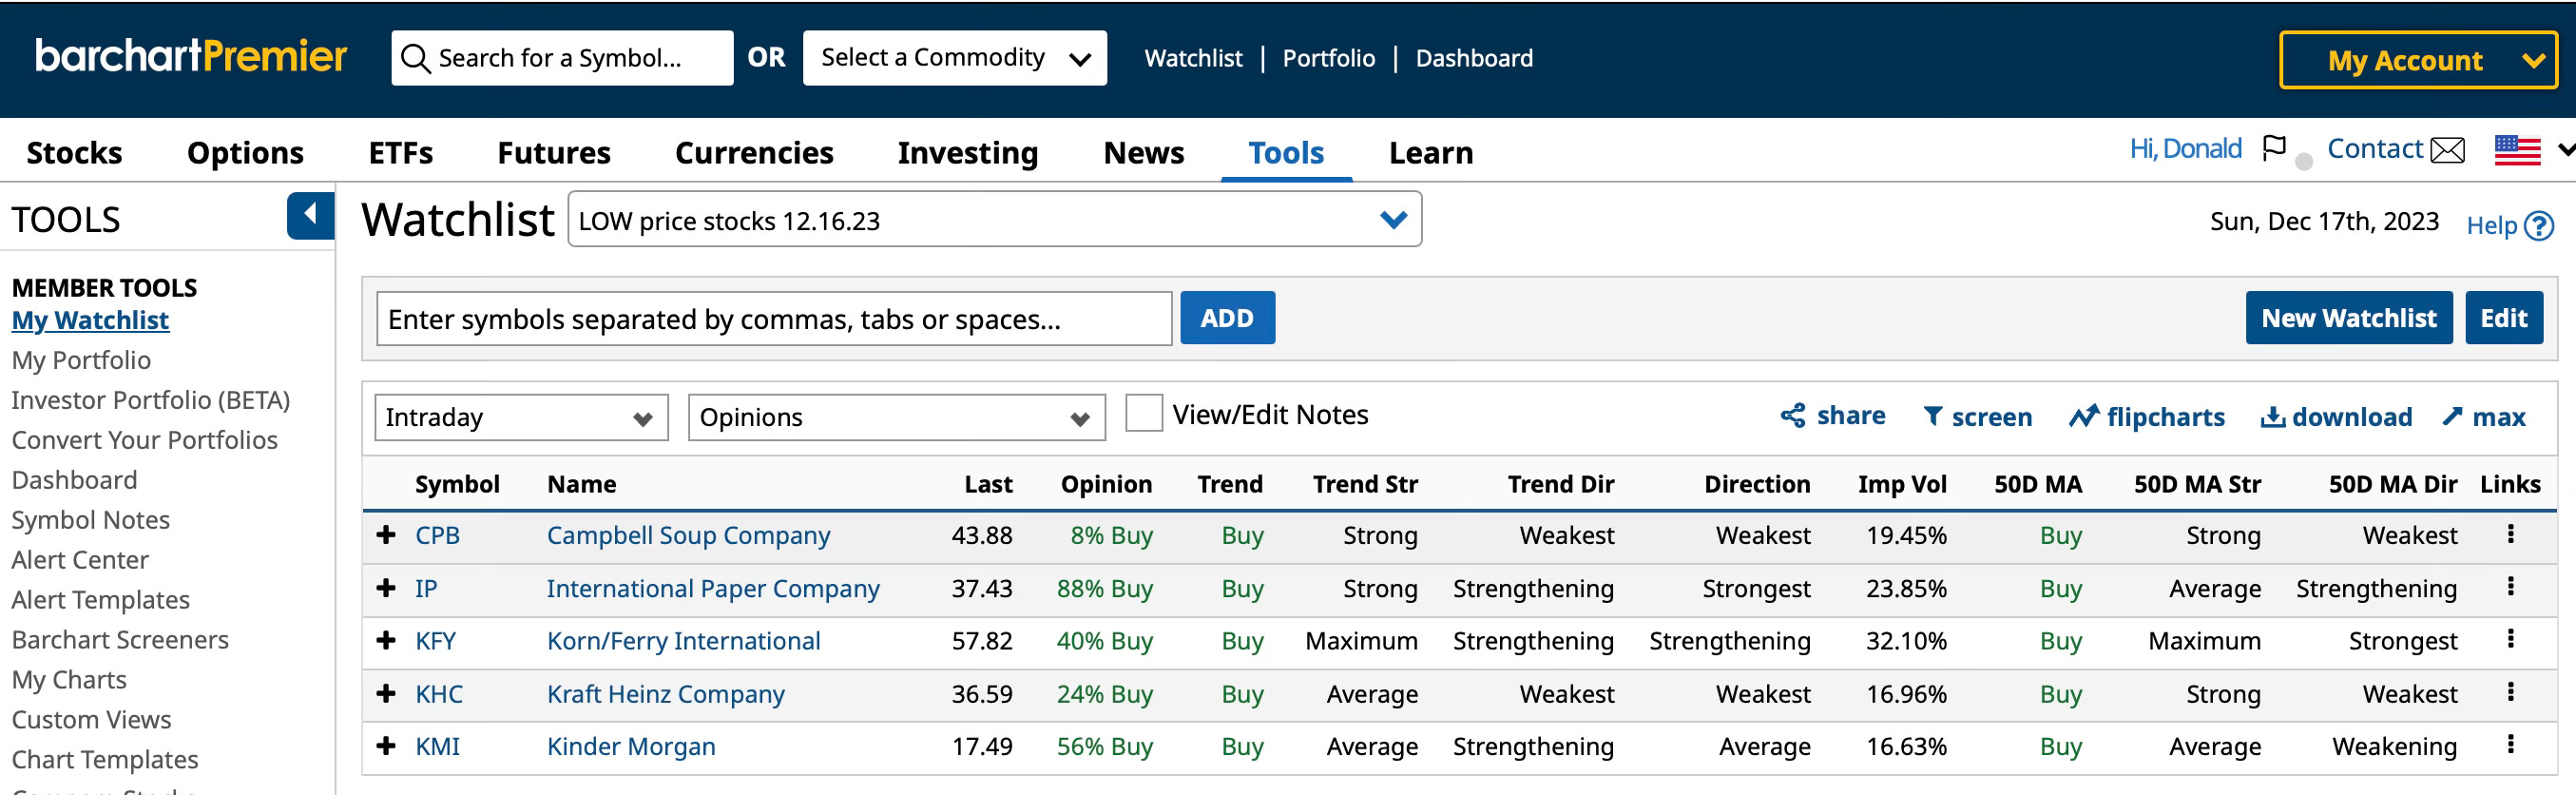Click the max expand icon
The width and height of the screenshot is (2576, 795).
click(2452, 416)
